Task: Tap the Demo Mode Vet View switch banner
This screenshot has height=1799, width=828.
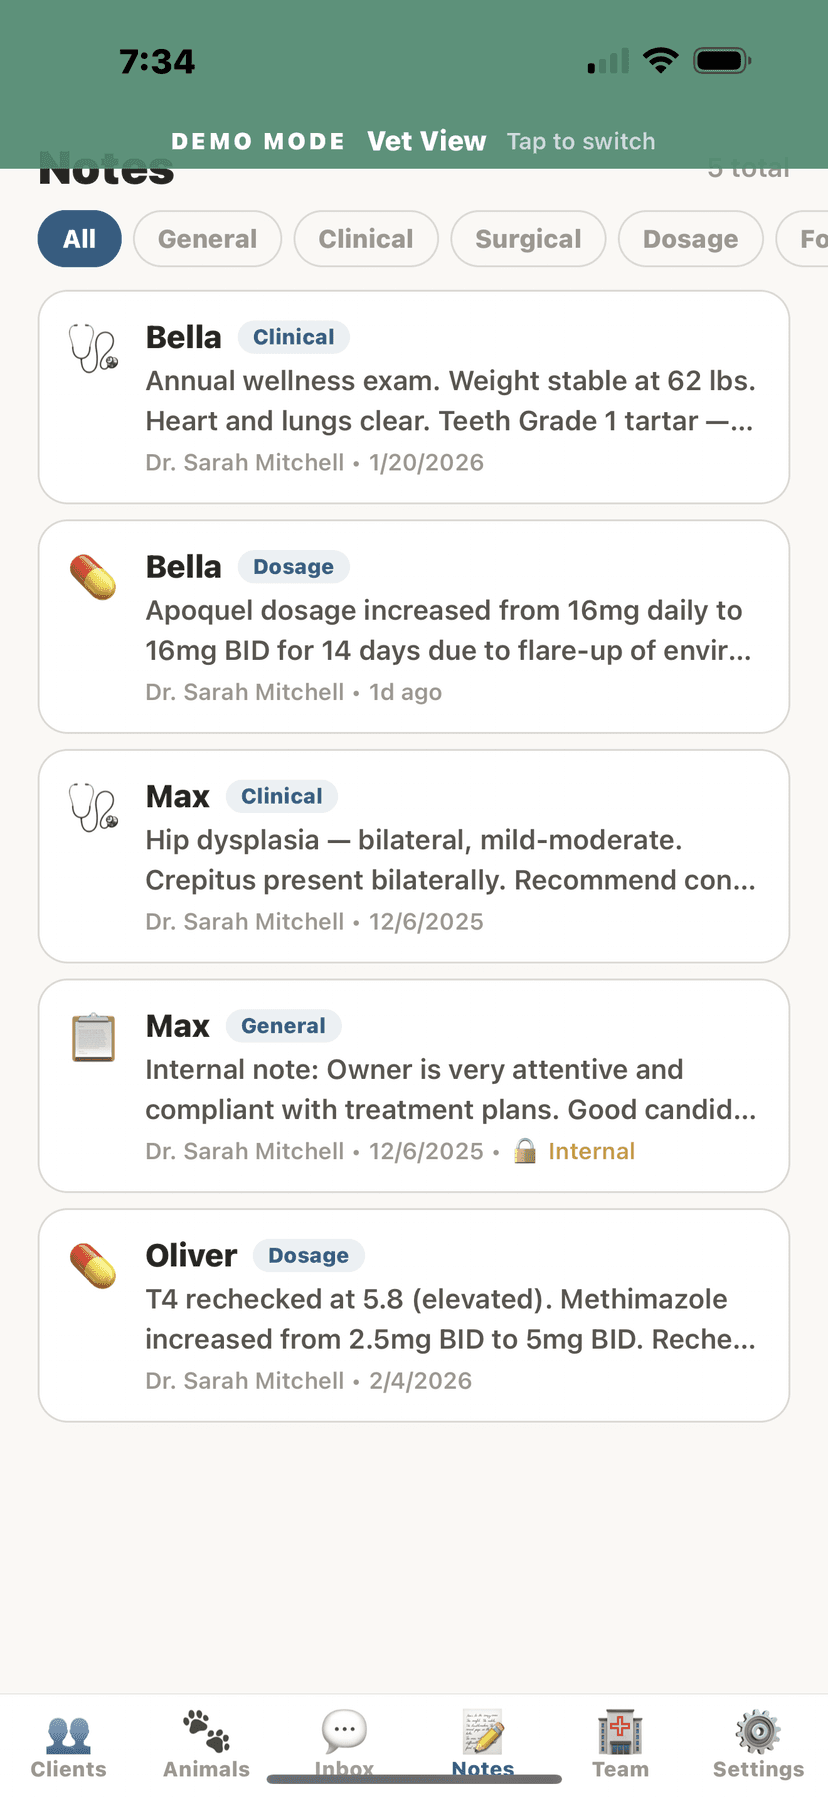Action: 413,141
